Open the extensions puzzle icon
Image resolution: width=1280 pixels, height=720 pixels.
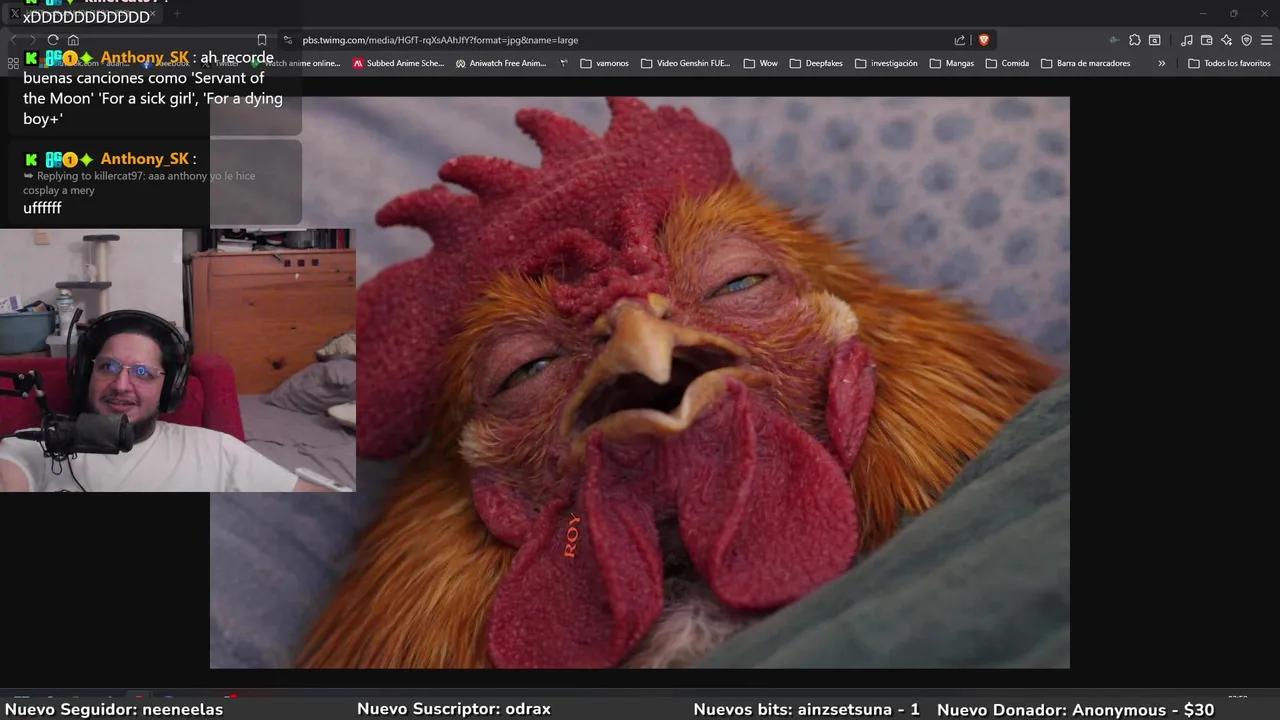click(1135, 40)
